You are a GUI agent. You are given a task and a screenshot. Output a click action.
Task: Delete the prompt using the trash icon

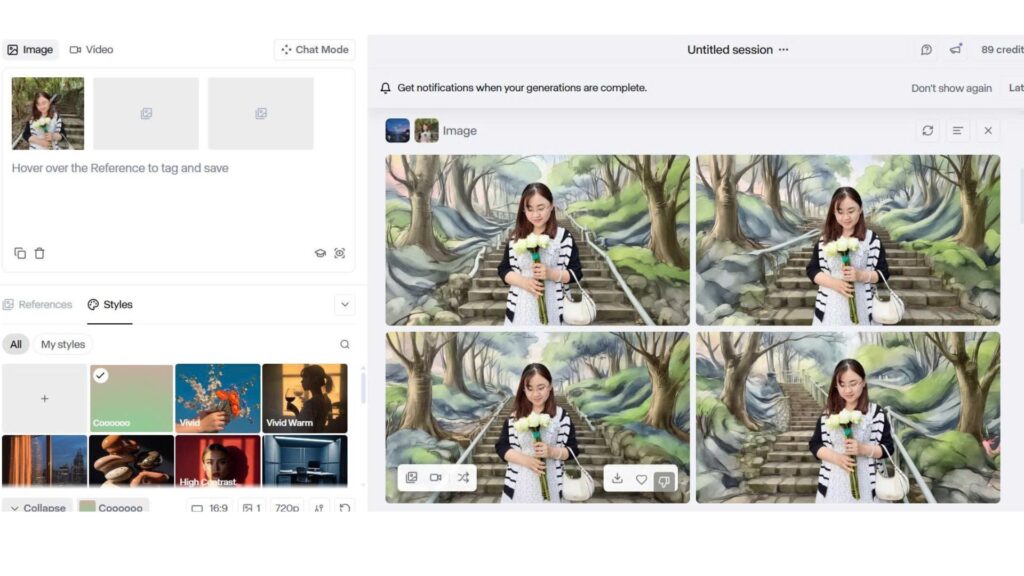pyautogui.click(x=40, y=253)
